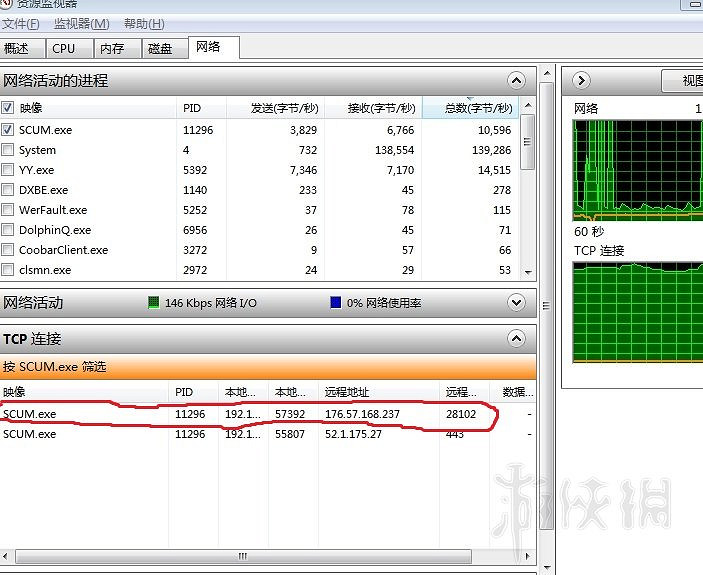Click the 网络 throughput graph
The width and height of the screenshot is (703, 575).
pyautogui.click(x=638, y=170)
